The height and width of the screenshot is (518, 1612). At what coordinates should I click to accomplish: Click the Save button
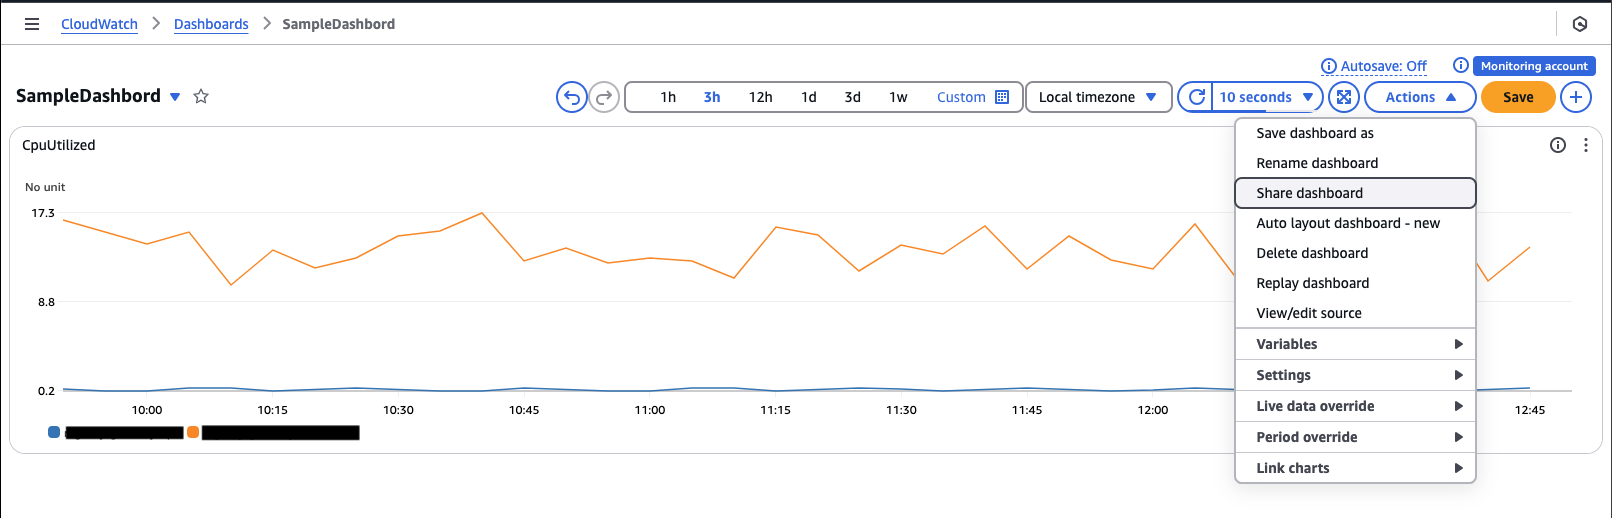click(x=1518, y=97)
